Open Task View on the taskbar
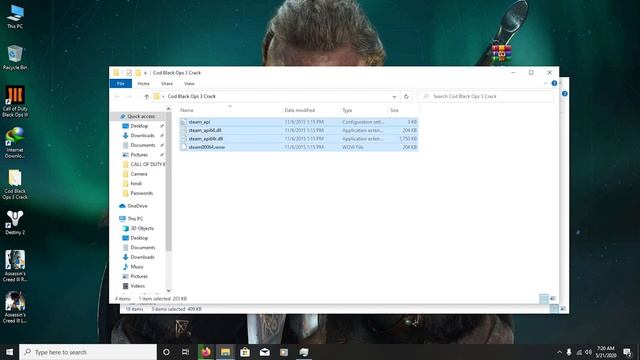The image size is (640, 360). pos(185,352)
